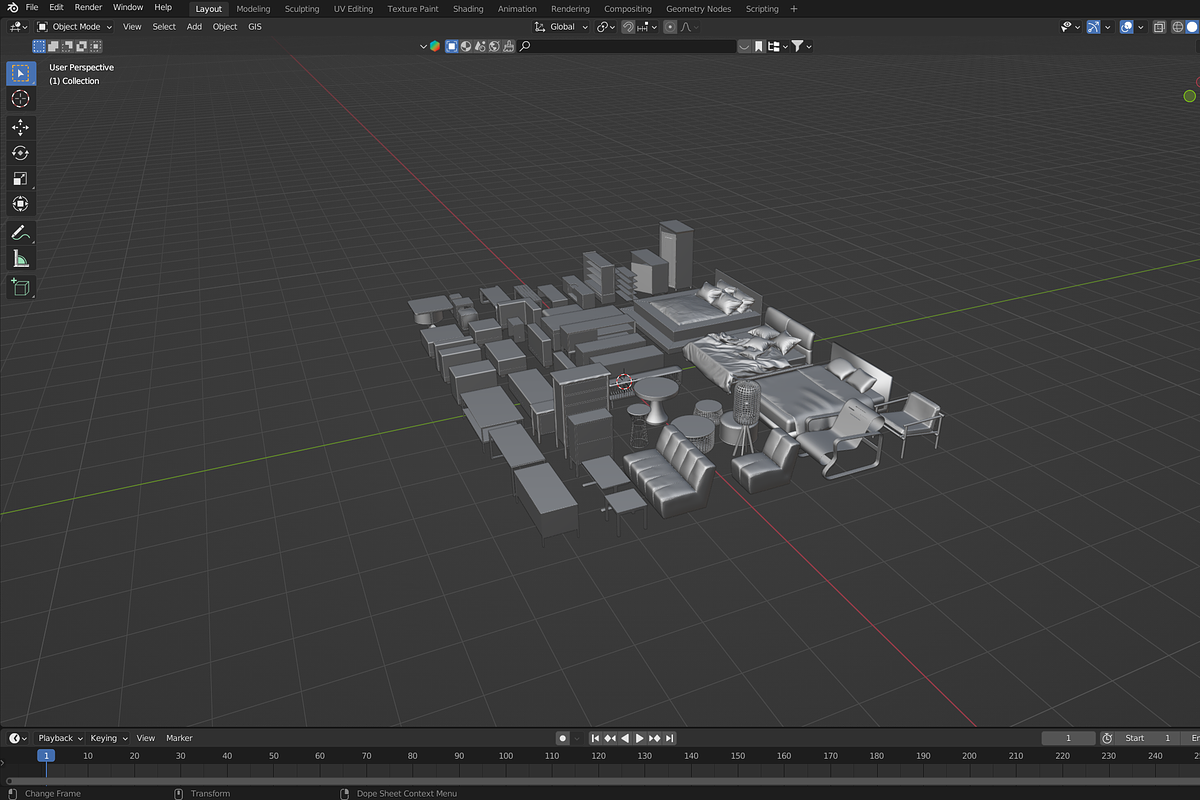Click the Start frame field
Screen dimensions: 1200x800
(1147, 738)
